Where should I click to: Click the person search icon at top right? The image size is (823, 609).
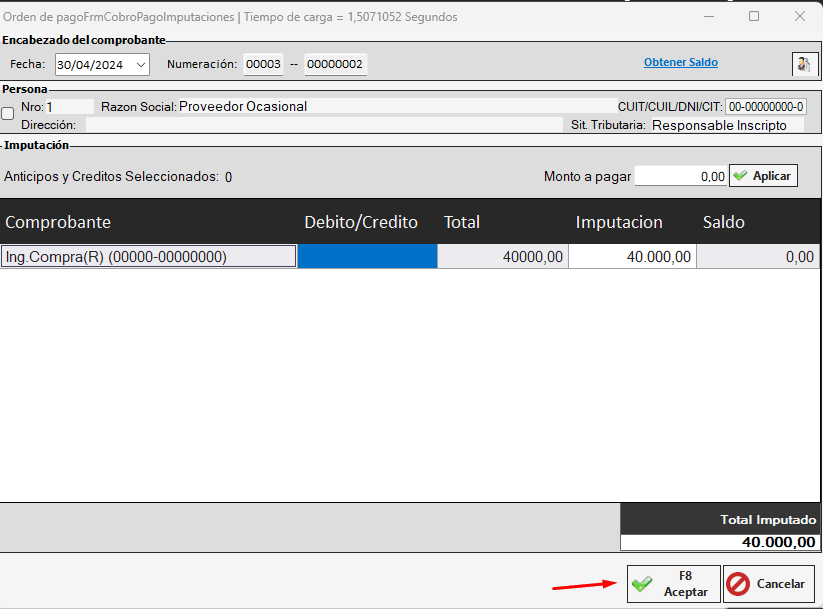click(x=804, y=64)
